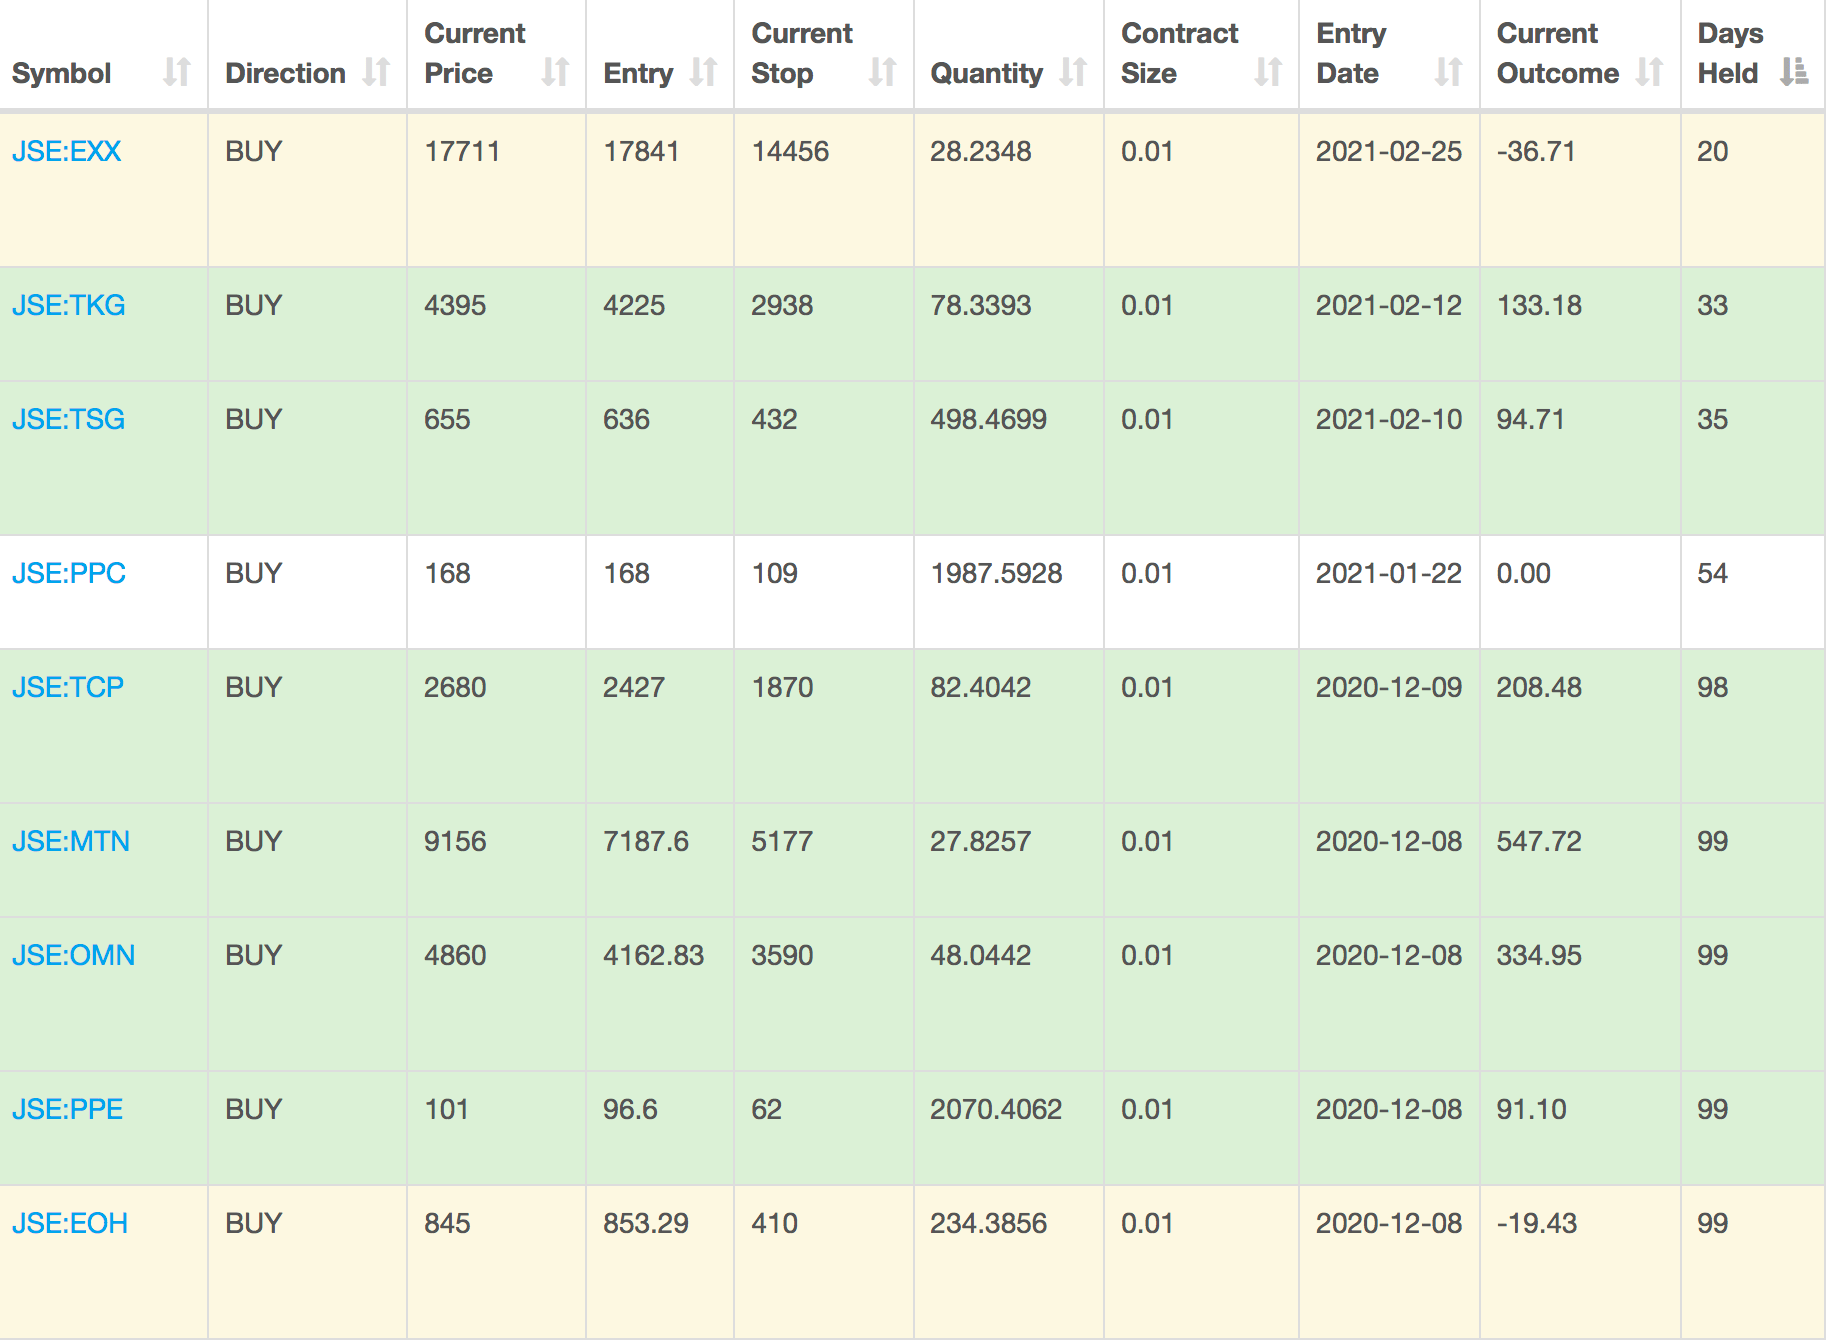Open the JSE:TKG symbol link
Viewport: 1826px width, 1340px height.
[x=68, y=305]
